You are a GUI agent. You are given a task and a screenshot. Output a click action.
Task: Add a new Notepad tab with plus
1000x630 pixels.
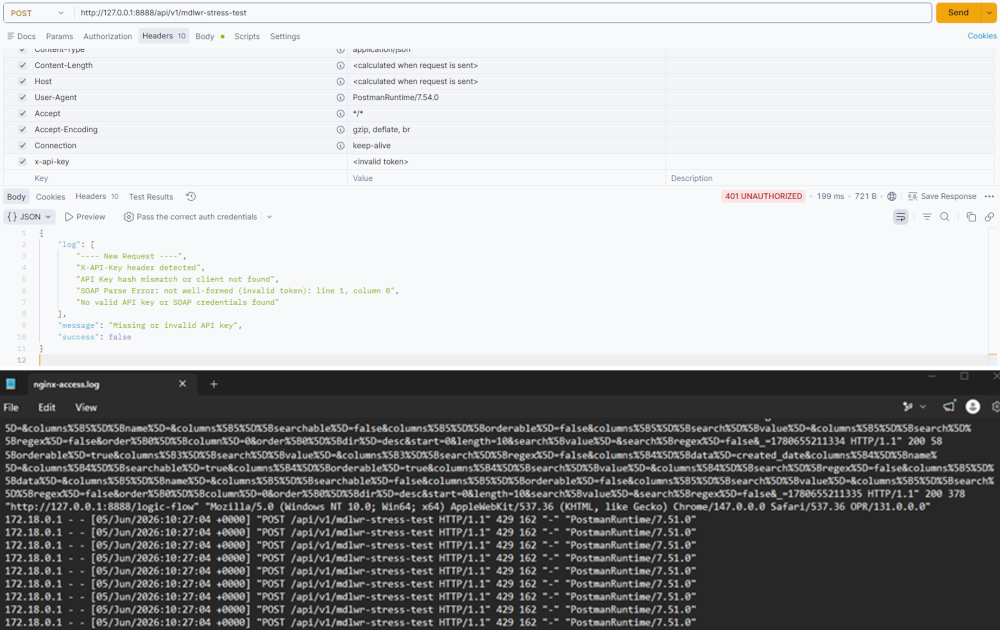click(214, 384)
